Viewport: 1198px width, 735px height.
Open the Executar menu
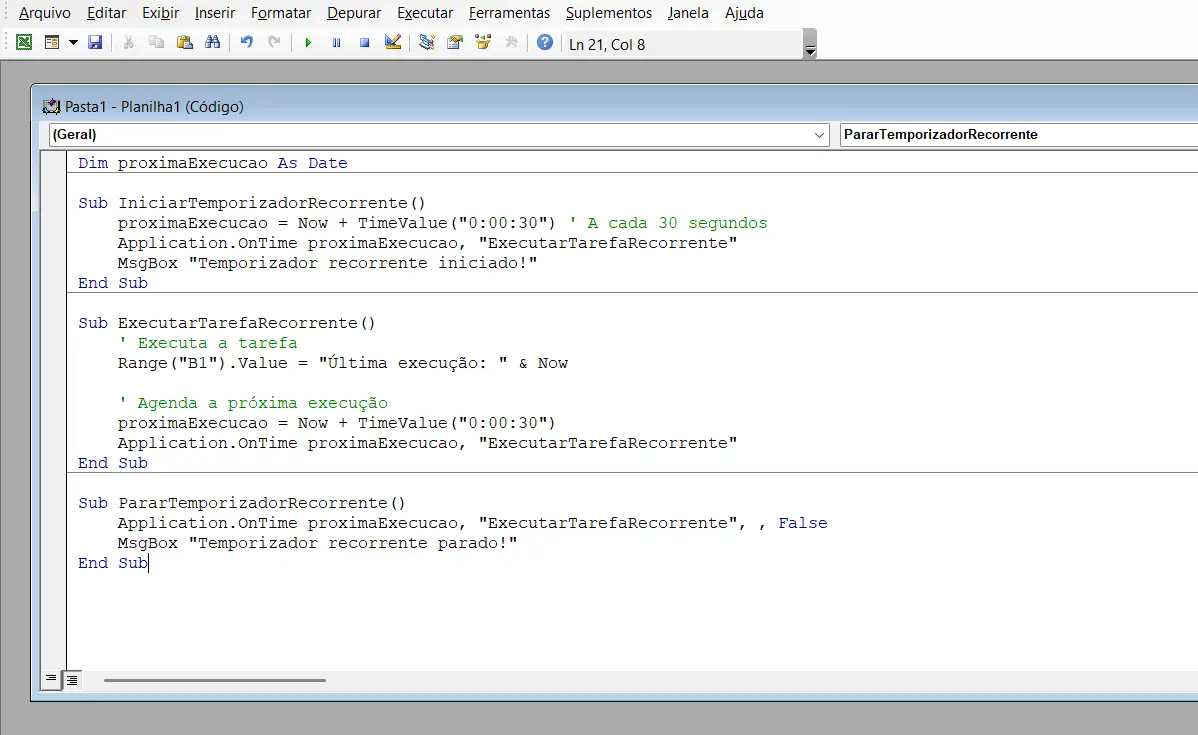coord(425,13)
